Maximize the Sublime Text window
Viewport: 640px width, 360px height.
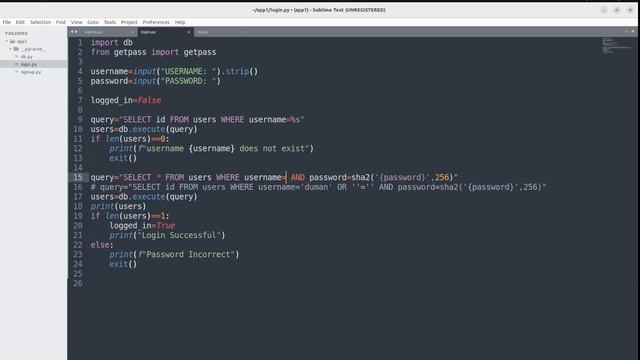(x=617, y=10)
